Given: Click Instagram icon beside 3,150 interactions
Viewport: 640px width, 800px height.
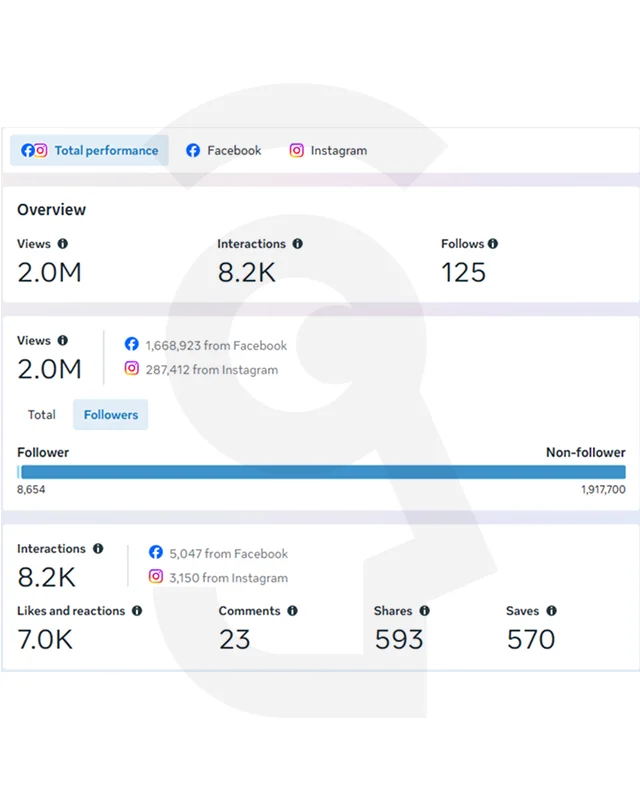Looking at the screenshot, I should tap(156, 577).
